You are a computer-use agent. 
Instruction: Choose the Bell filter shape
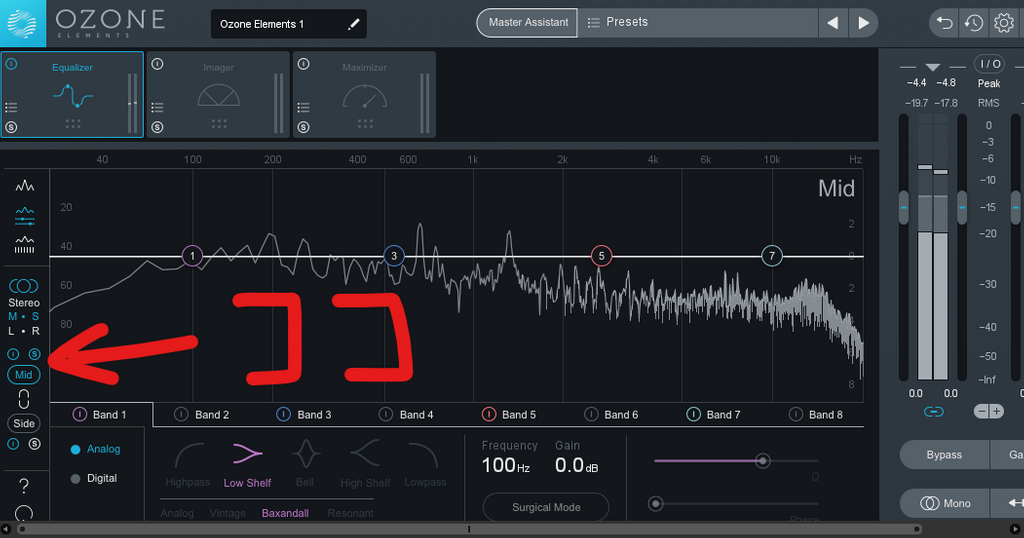(305, 464)
